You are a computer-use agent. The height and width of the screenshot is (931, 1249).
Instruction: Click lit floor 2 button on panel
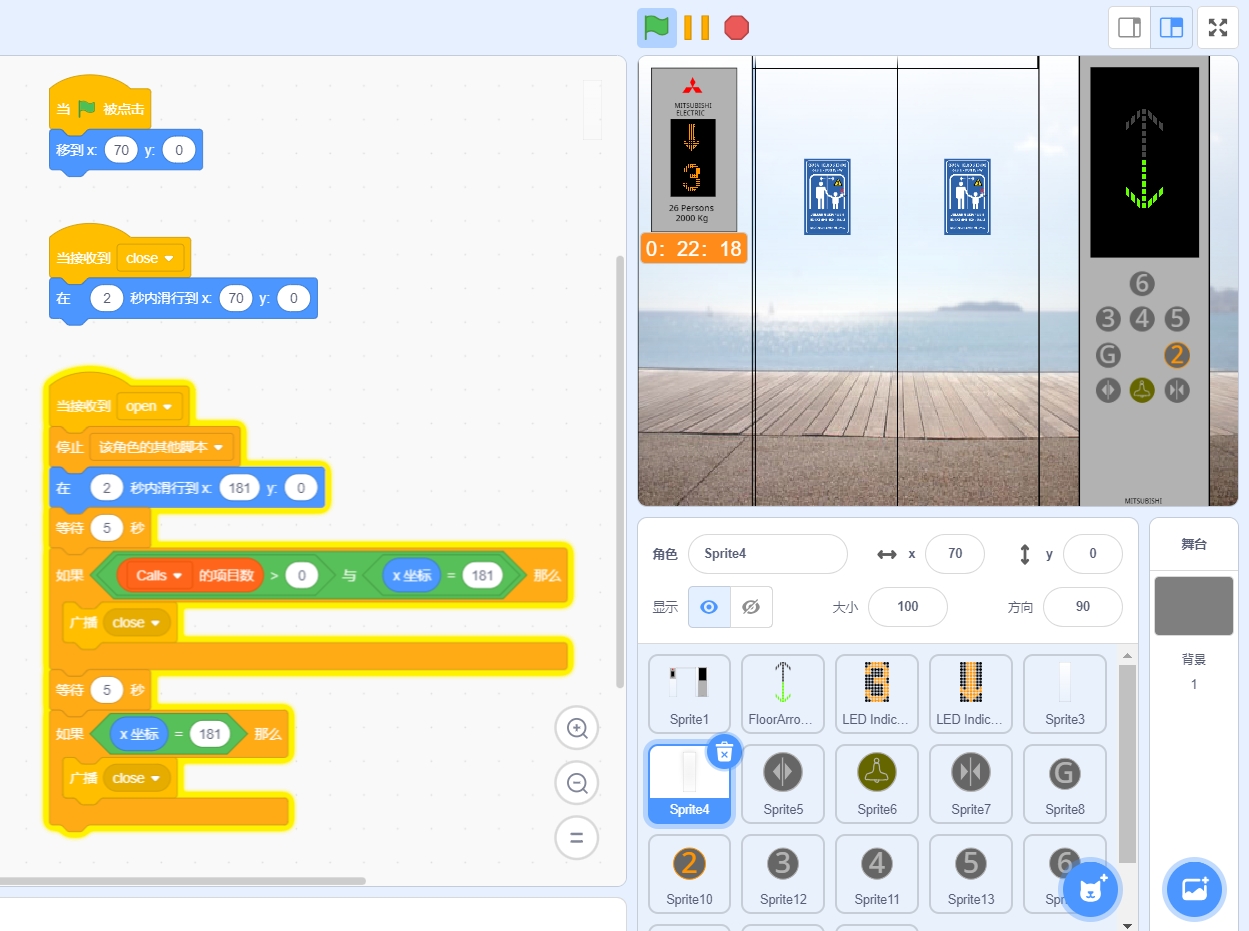[x=1177, y=355]
